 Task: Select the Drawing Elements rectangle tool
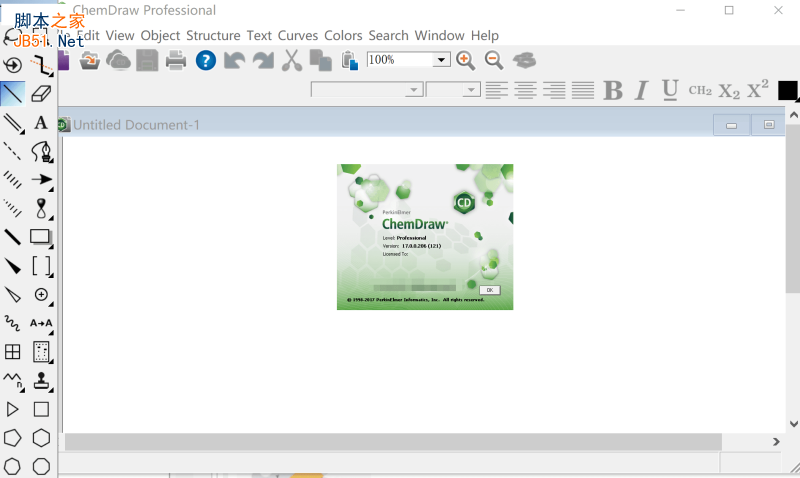tap(41, 237)
